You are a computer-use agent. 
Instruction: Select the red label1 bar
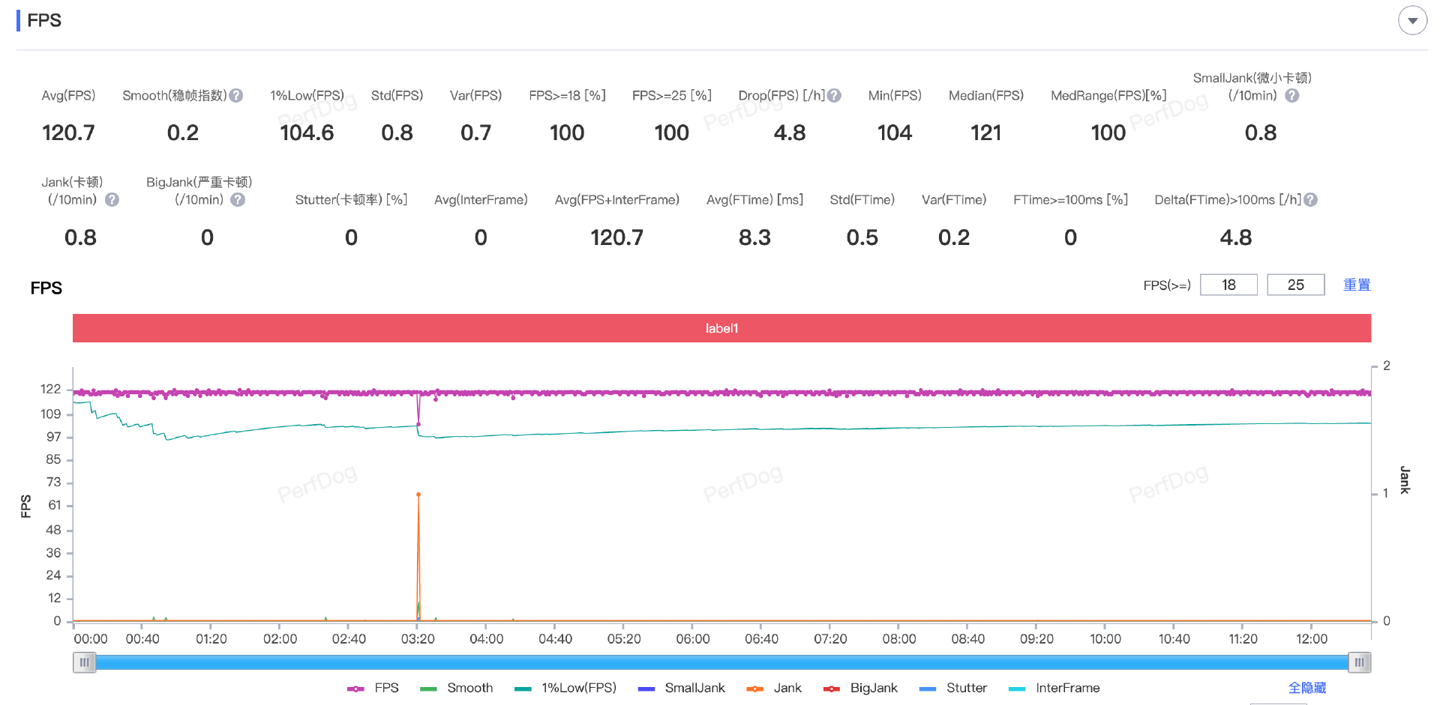721,328
